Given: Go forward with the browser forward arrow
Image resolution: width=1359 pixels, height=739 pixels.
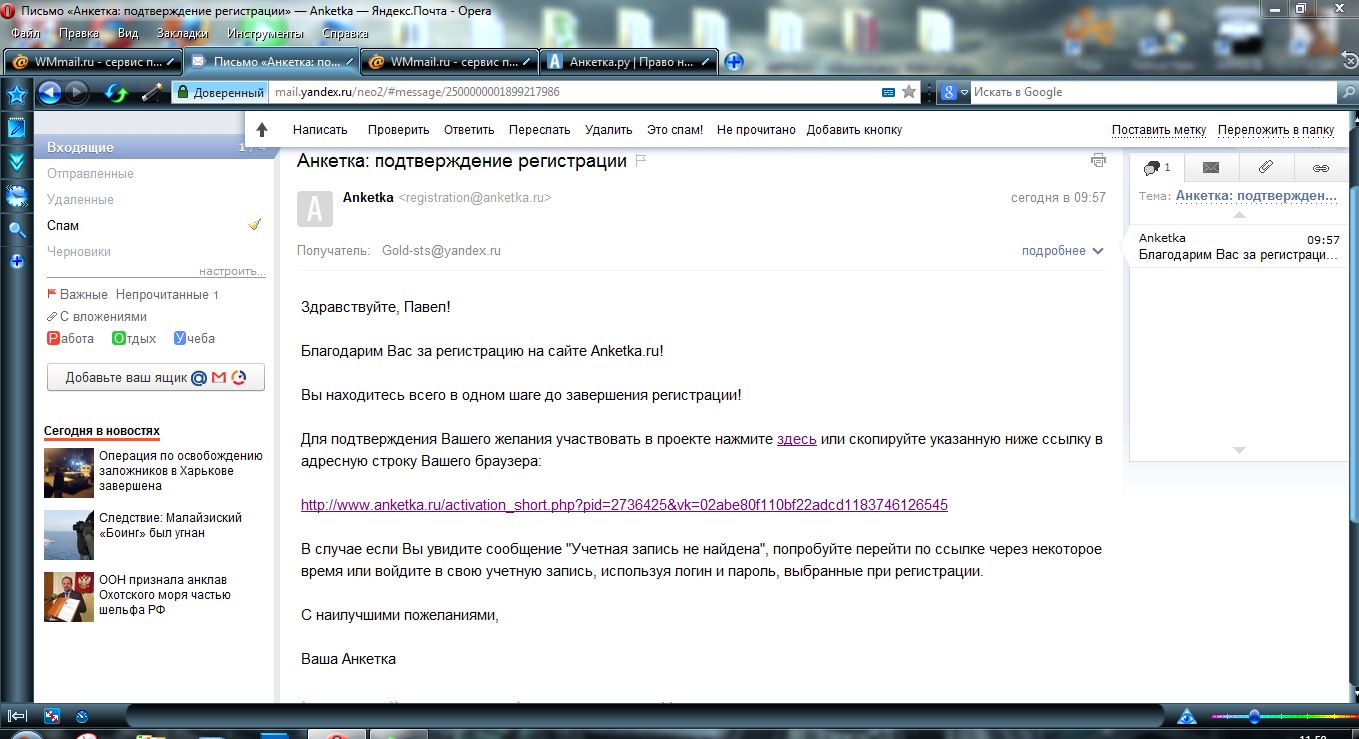Looking at the screenshot, I should pyautogui.click(x=76, y=93).
